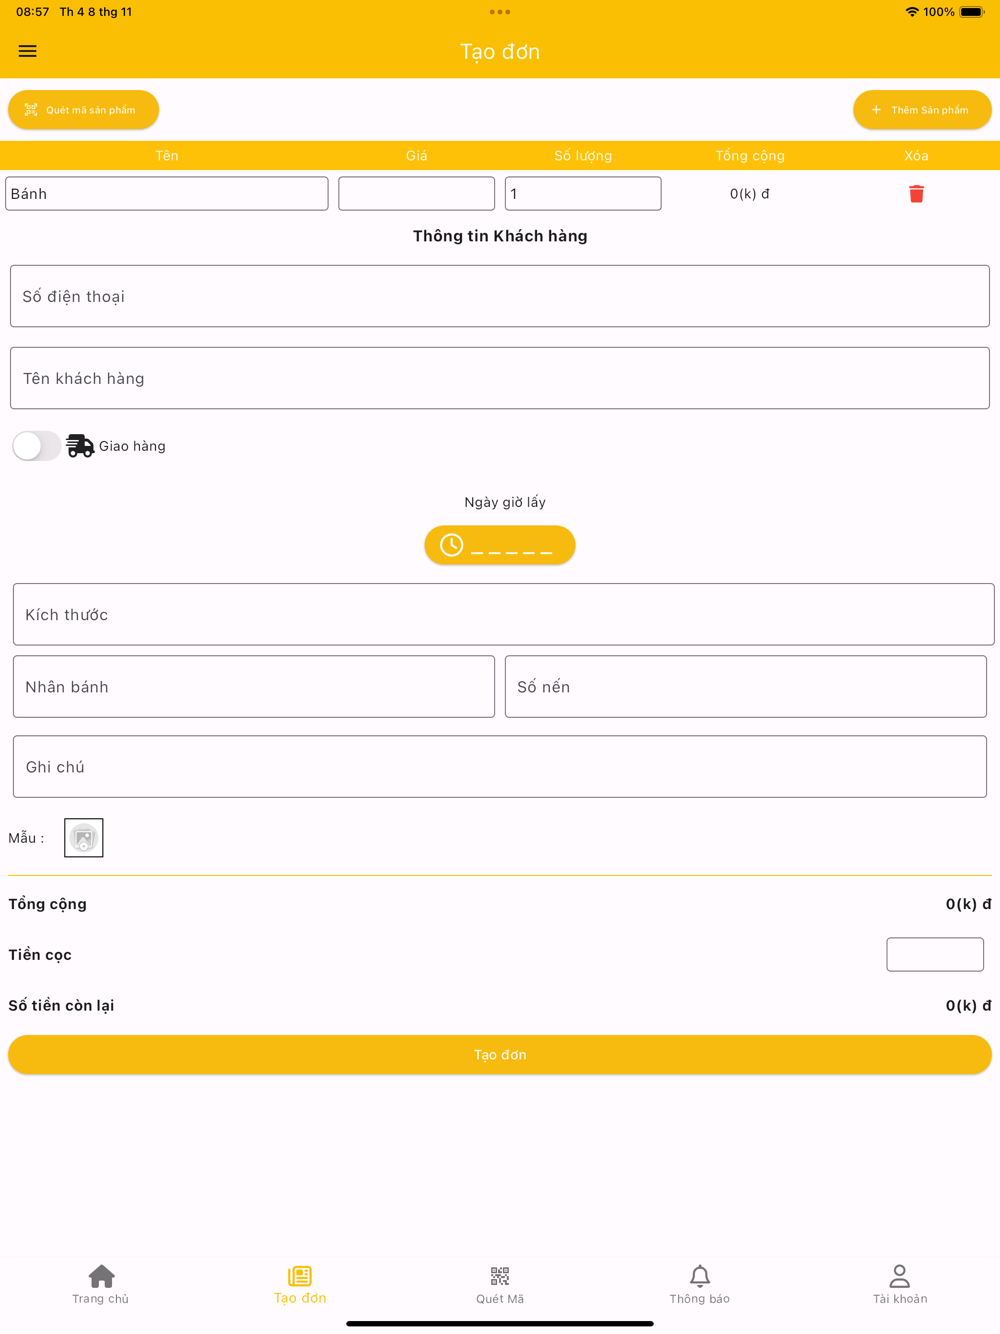This screenshot has width=1000, height=1334.
Task: Focus the Tiền cọc deposit field
Action: (x=935, y=954)
